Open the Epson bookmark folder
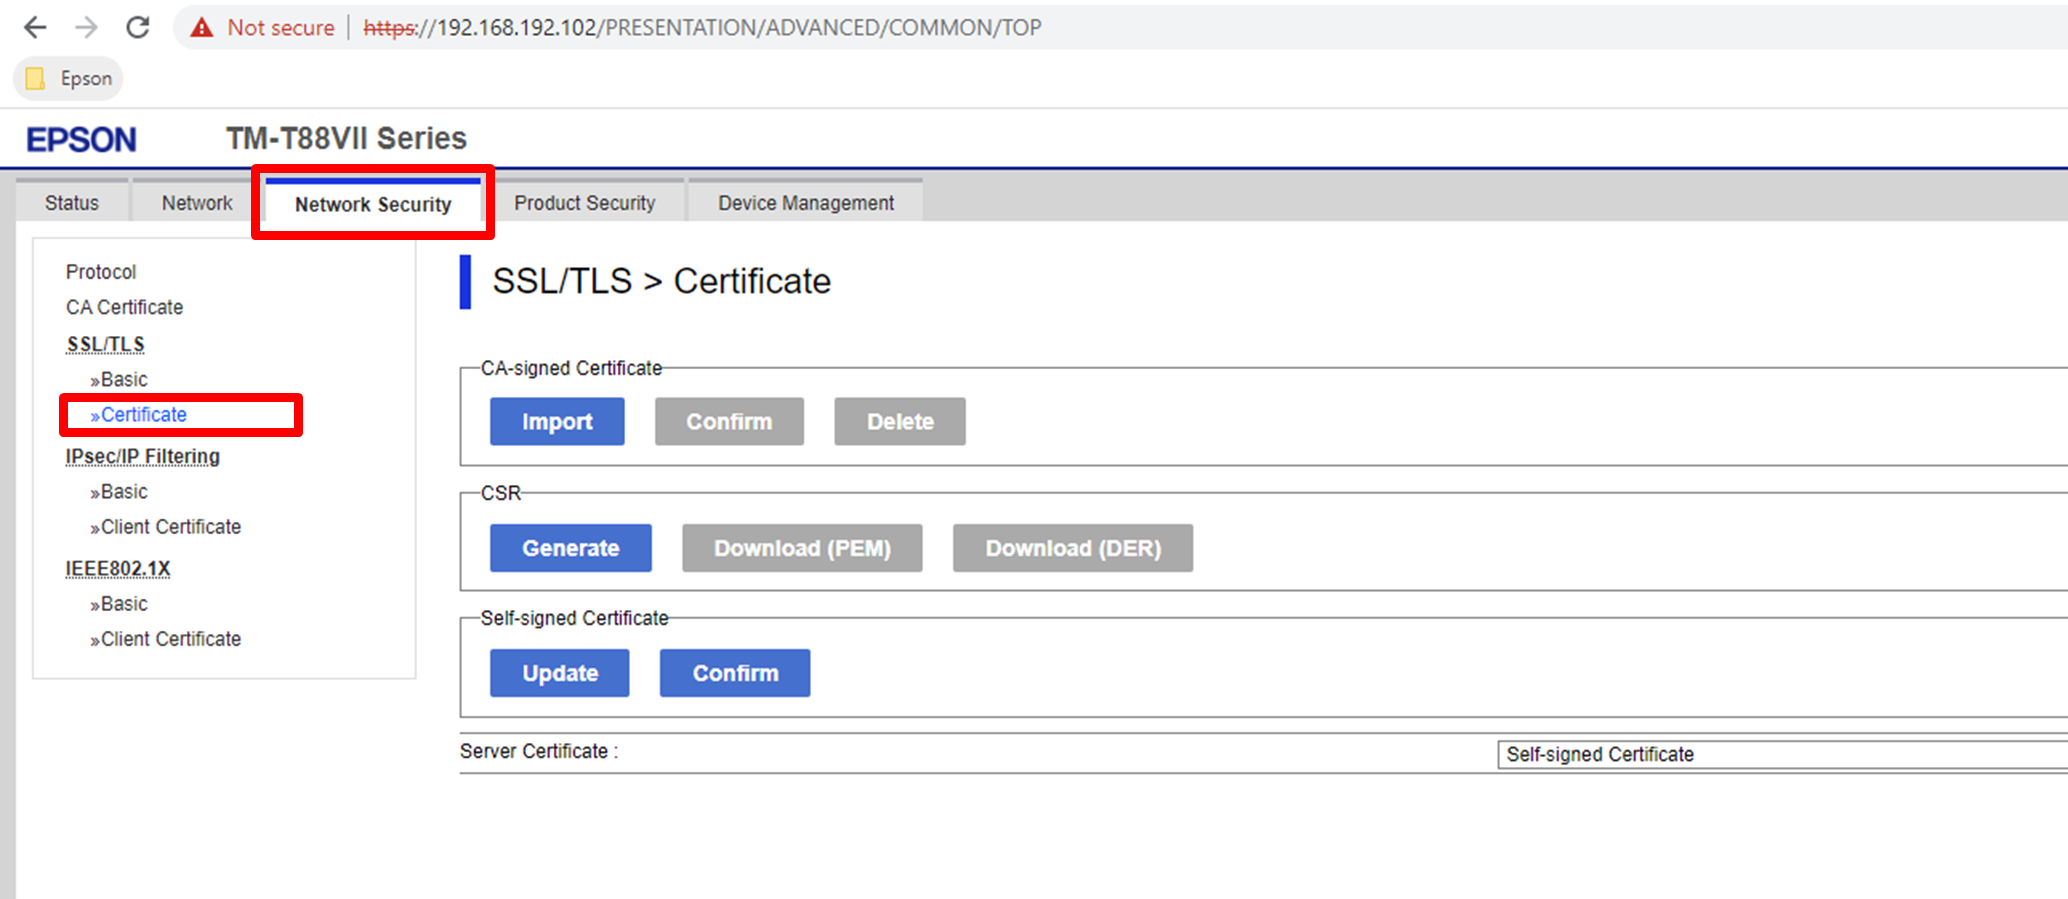This screenshot has height=899, width=2068. (68, 78)
